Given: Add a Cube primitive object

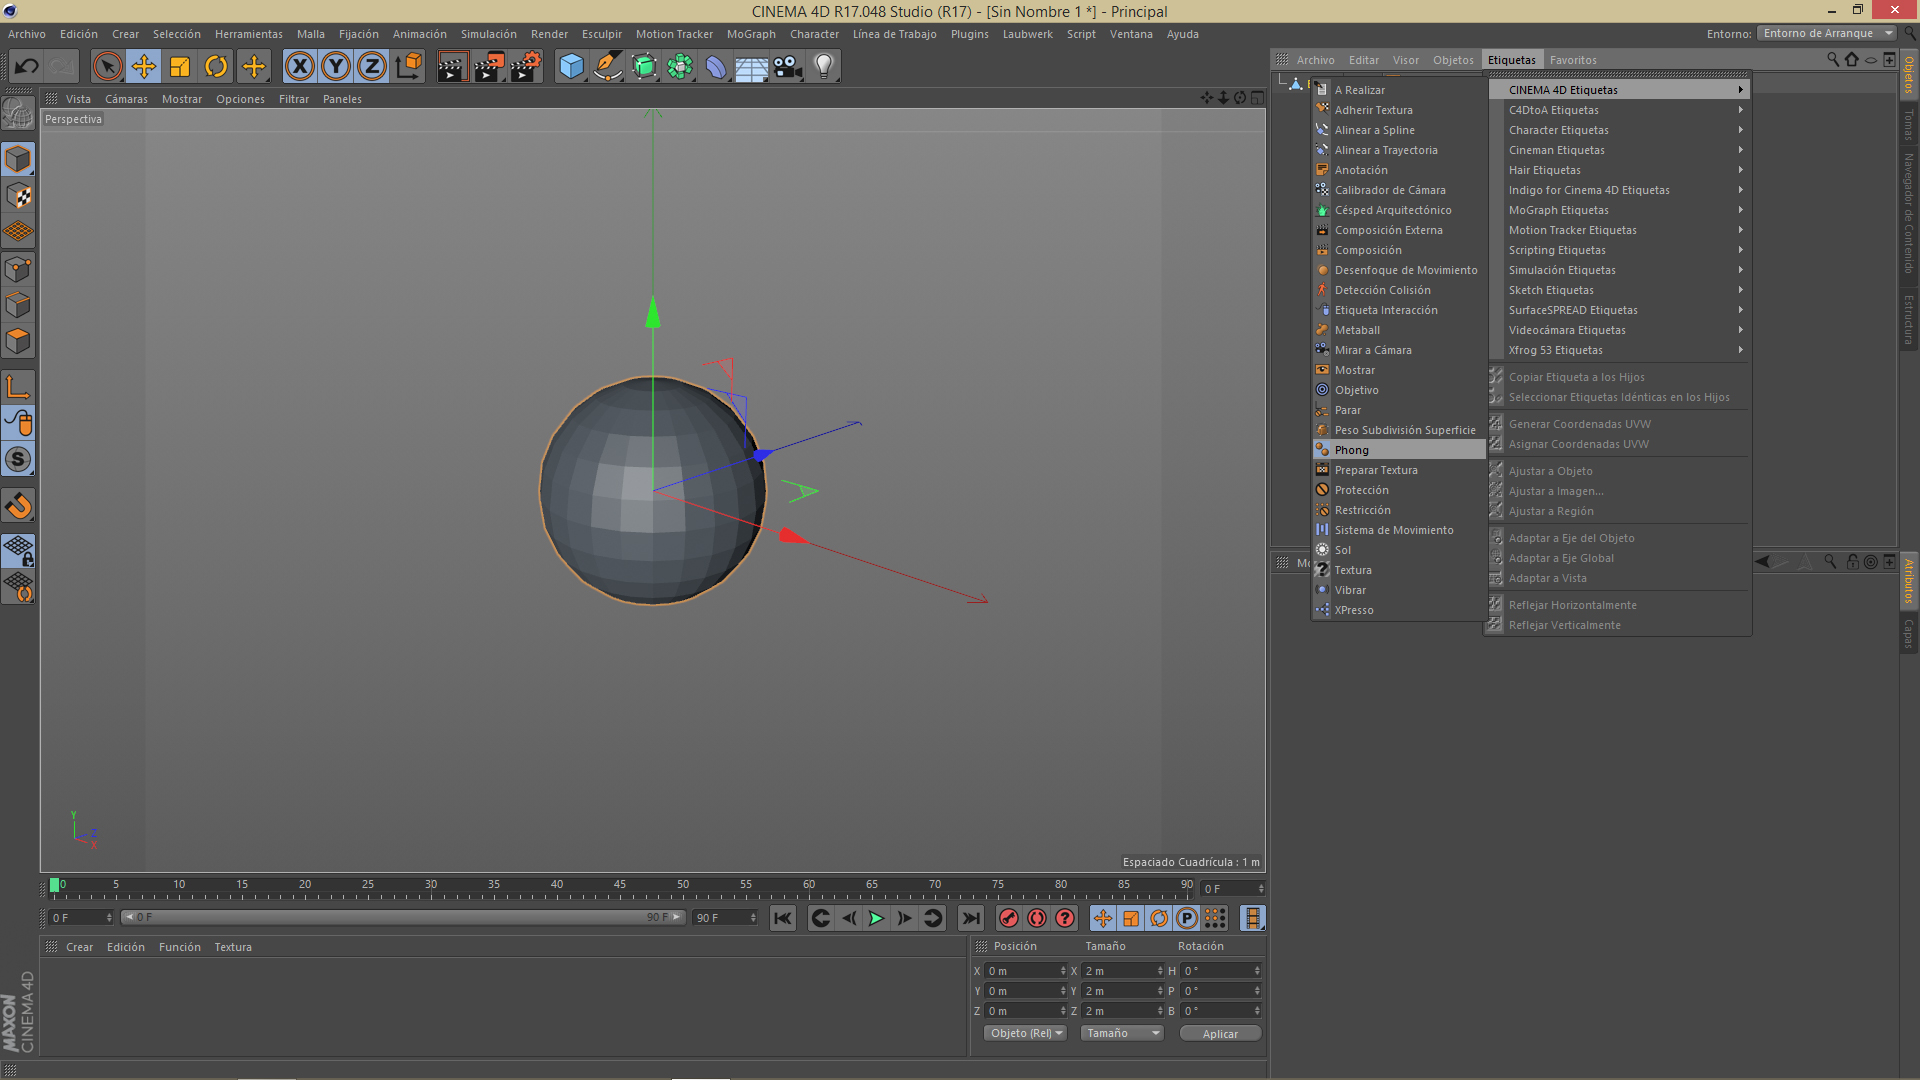Looking at the screenshot, I should click(x=571, y=67).
